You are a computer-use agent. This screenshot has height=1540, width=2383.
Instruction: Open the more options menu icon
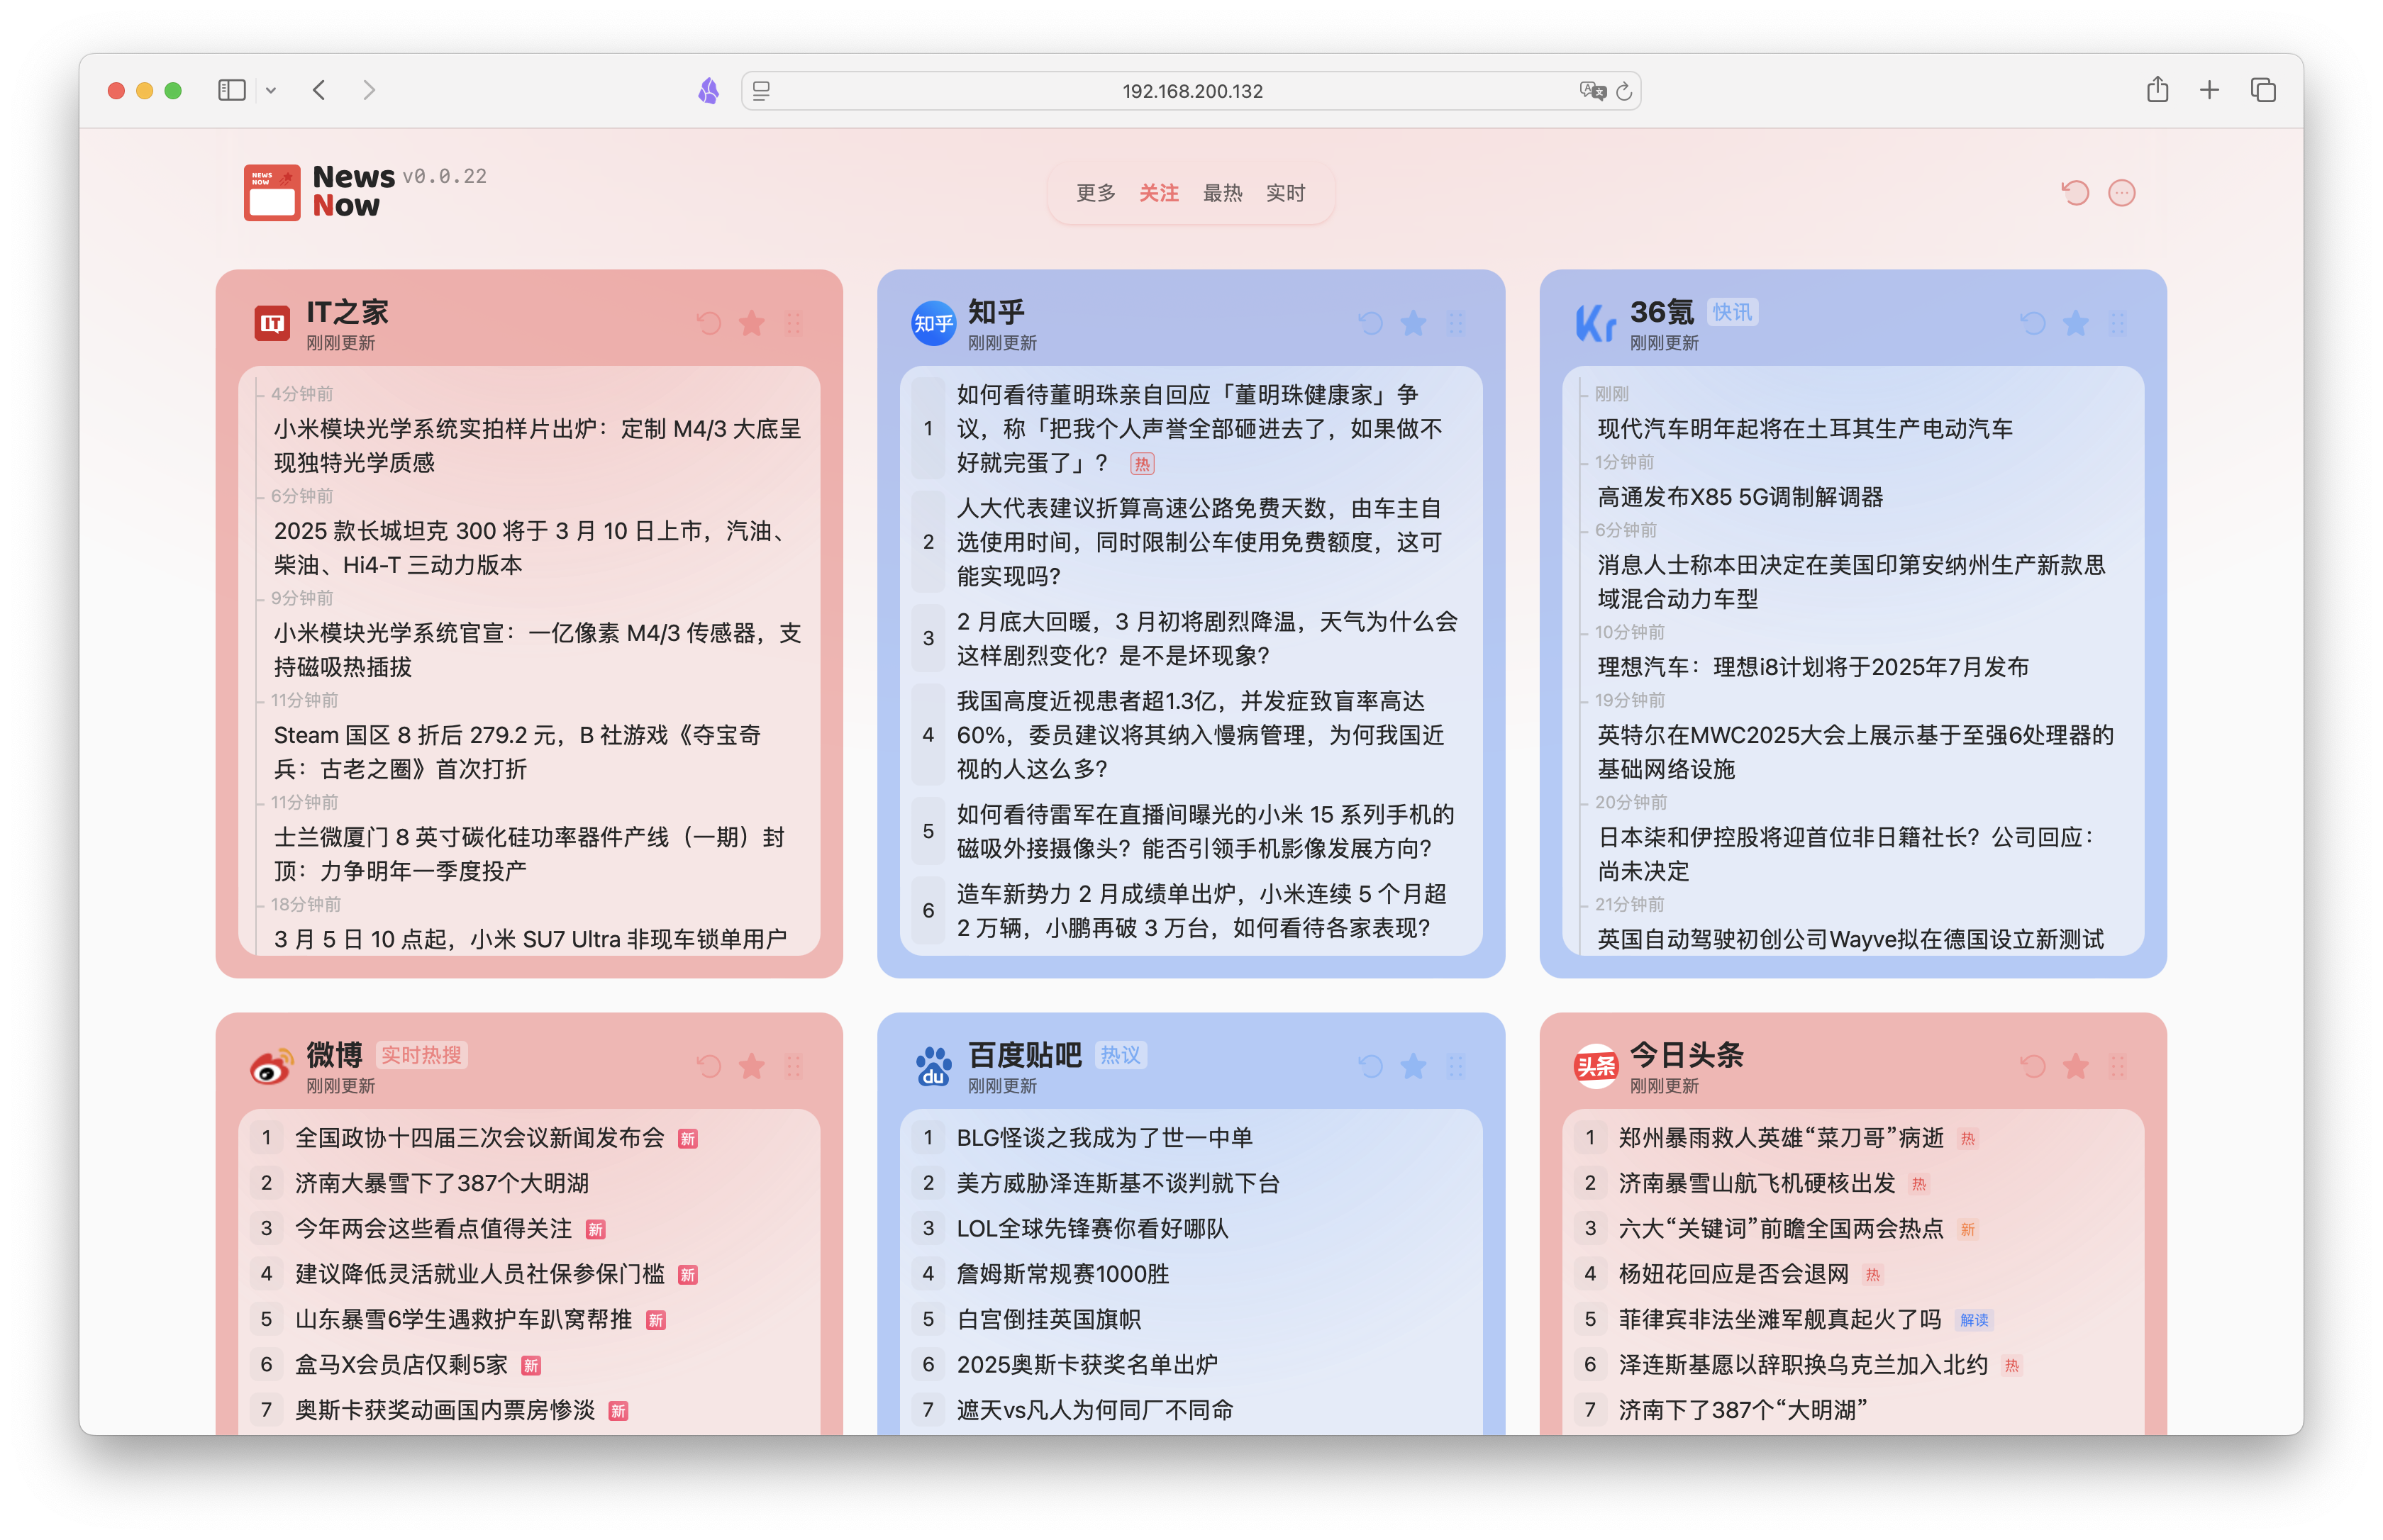point(2121,192)
